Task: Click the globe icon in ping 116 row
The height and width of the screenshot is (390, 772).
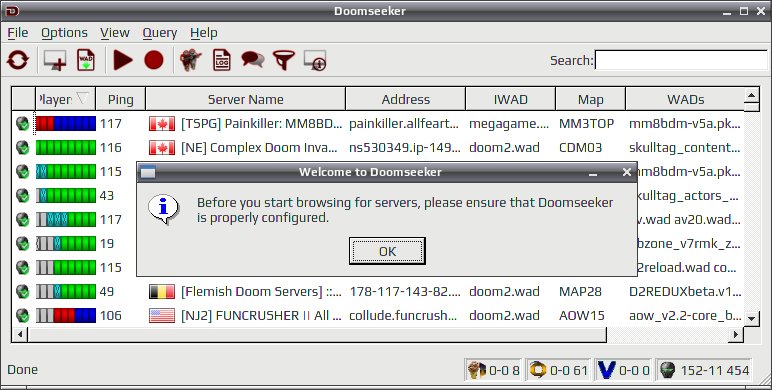Action: click(x=23, y=148)
